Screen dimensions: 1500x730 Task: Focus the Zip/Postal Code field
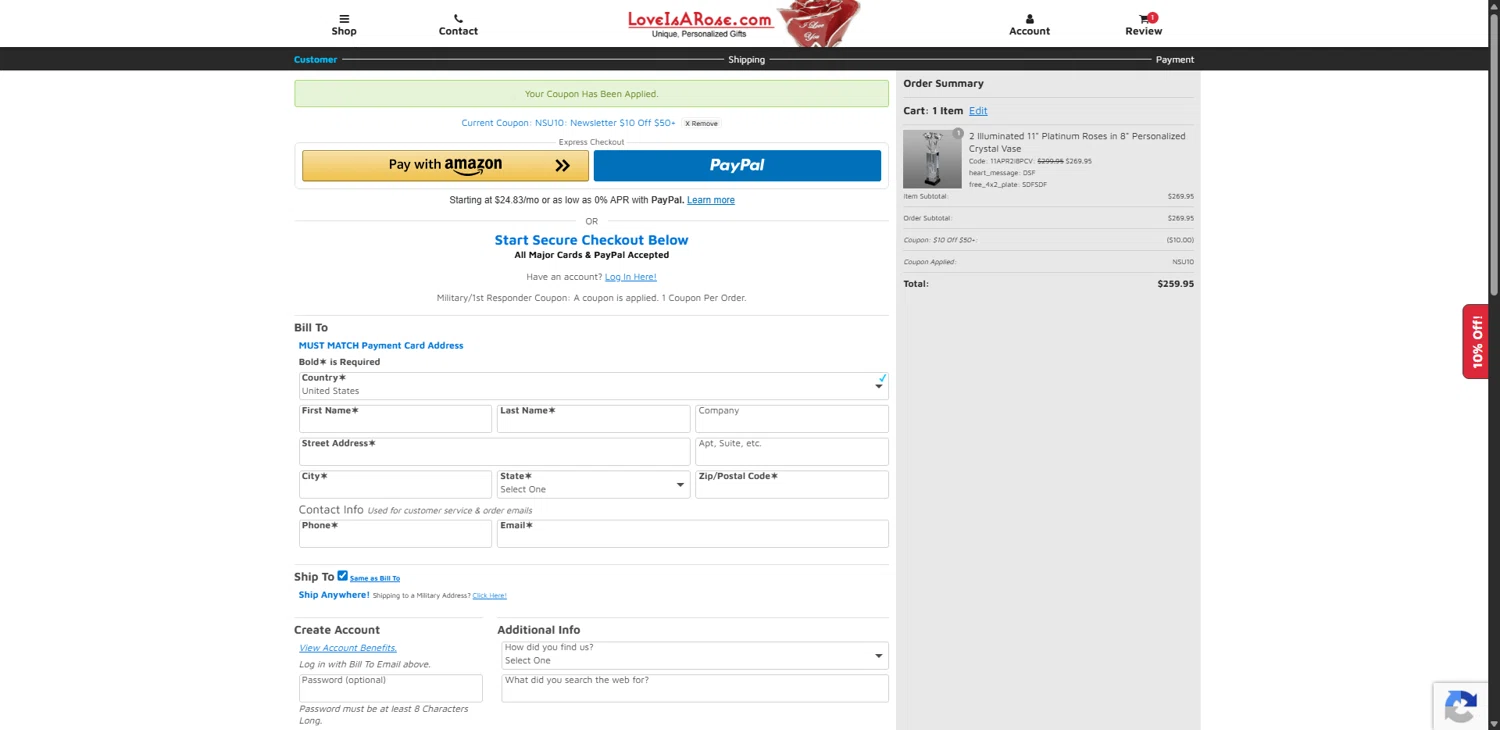[x=792, y=484]
